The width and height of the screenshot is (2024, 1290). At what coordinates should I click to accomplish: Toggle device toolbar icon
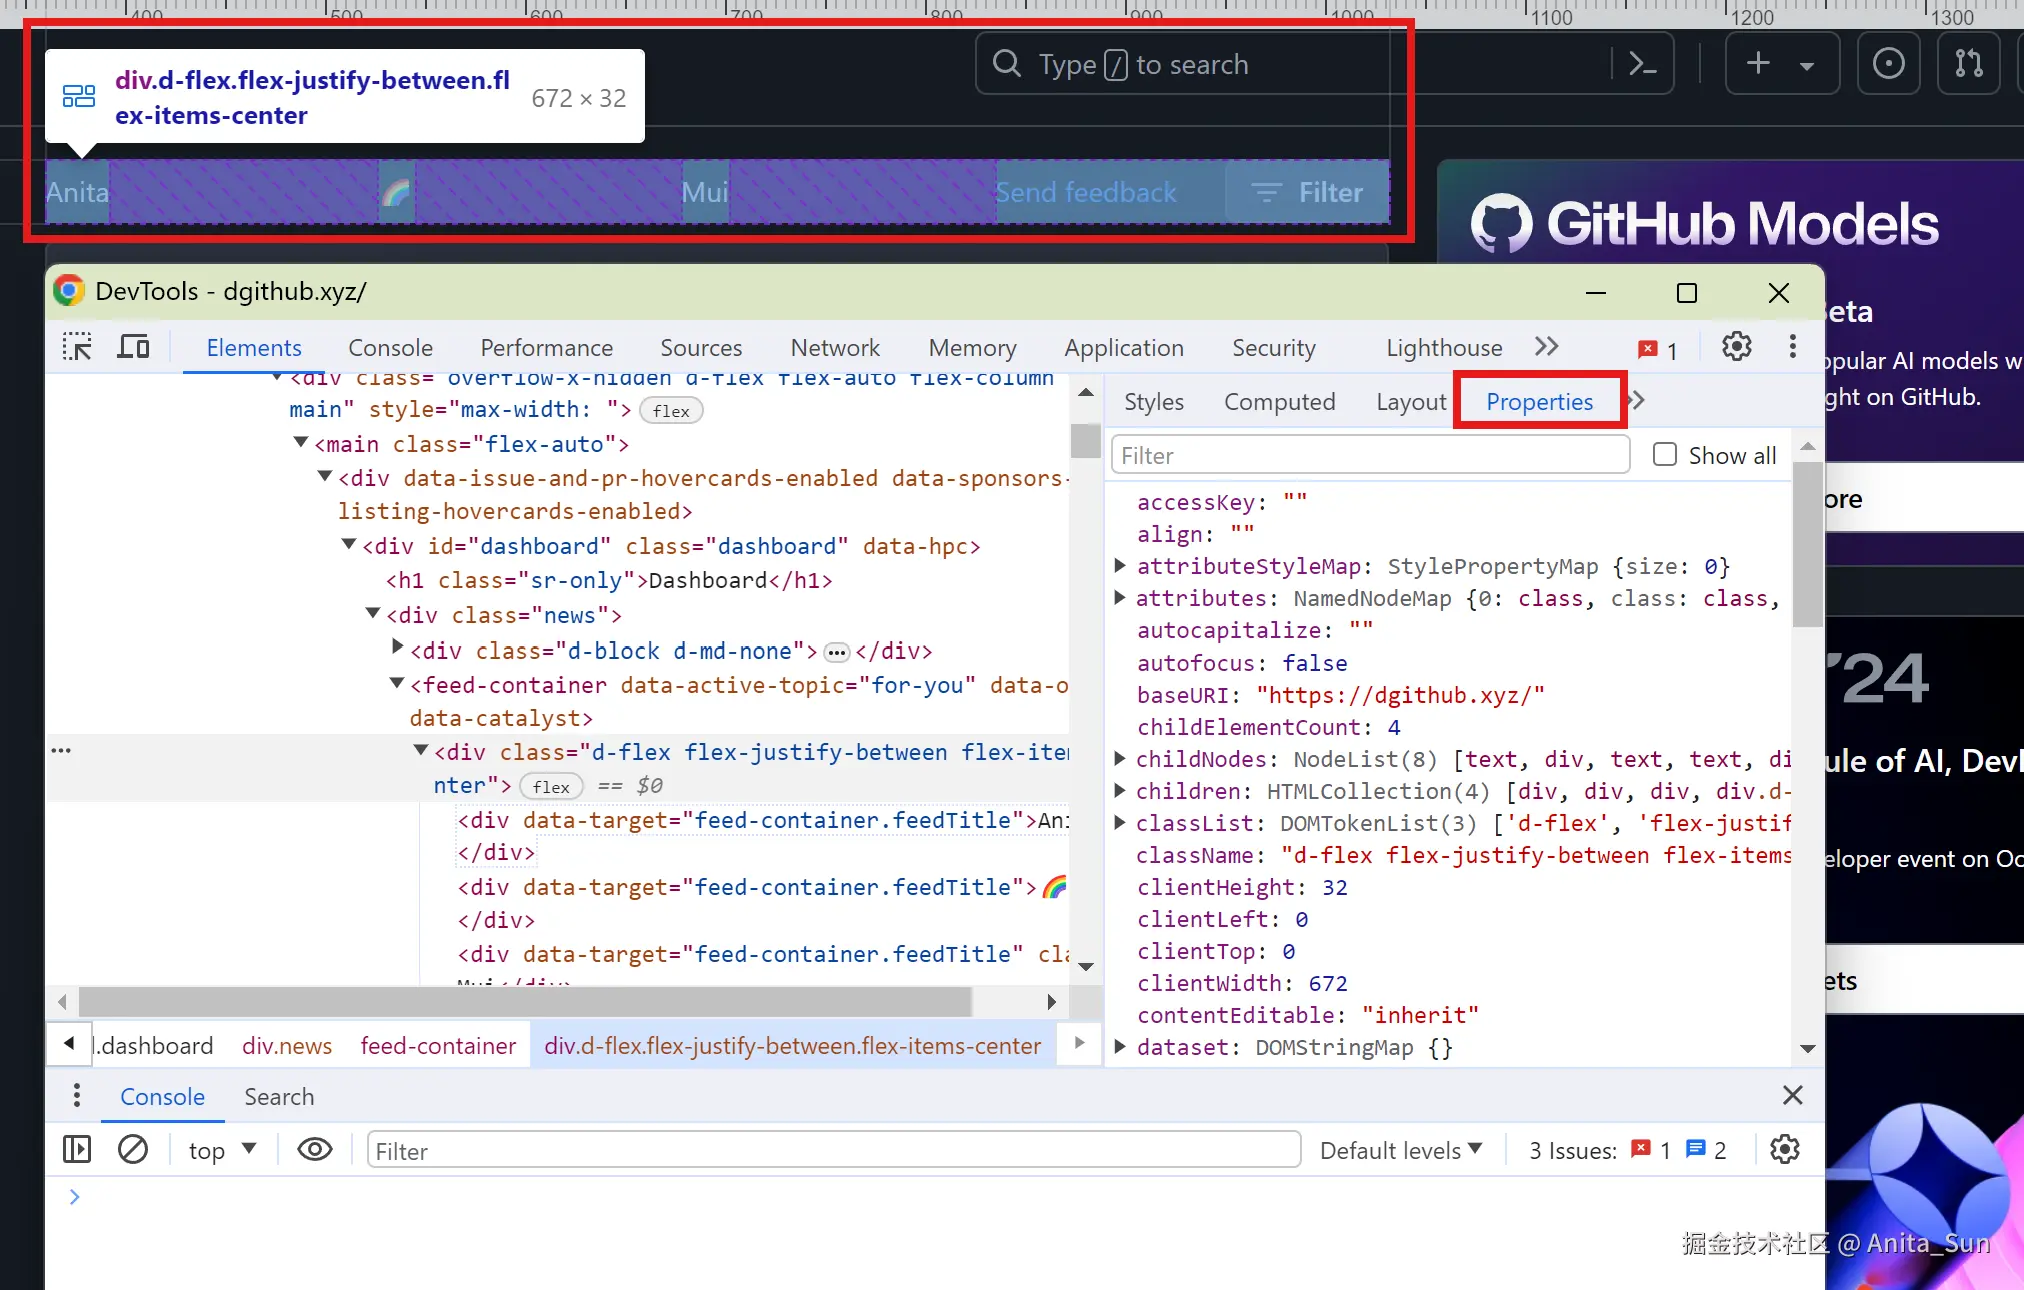point(133,347)
